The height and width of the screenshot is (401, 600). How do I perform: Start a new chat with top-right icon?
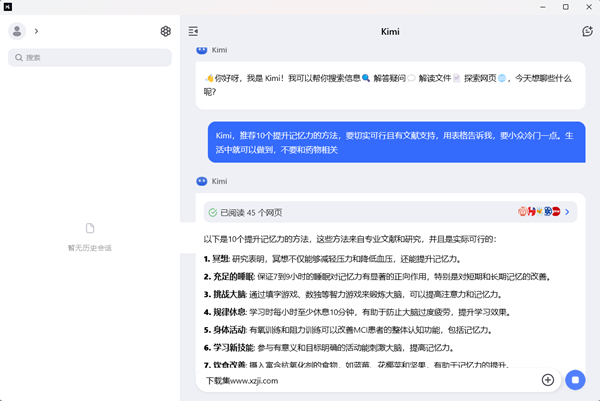tap(587, 31)
